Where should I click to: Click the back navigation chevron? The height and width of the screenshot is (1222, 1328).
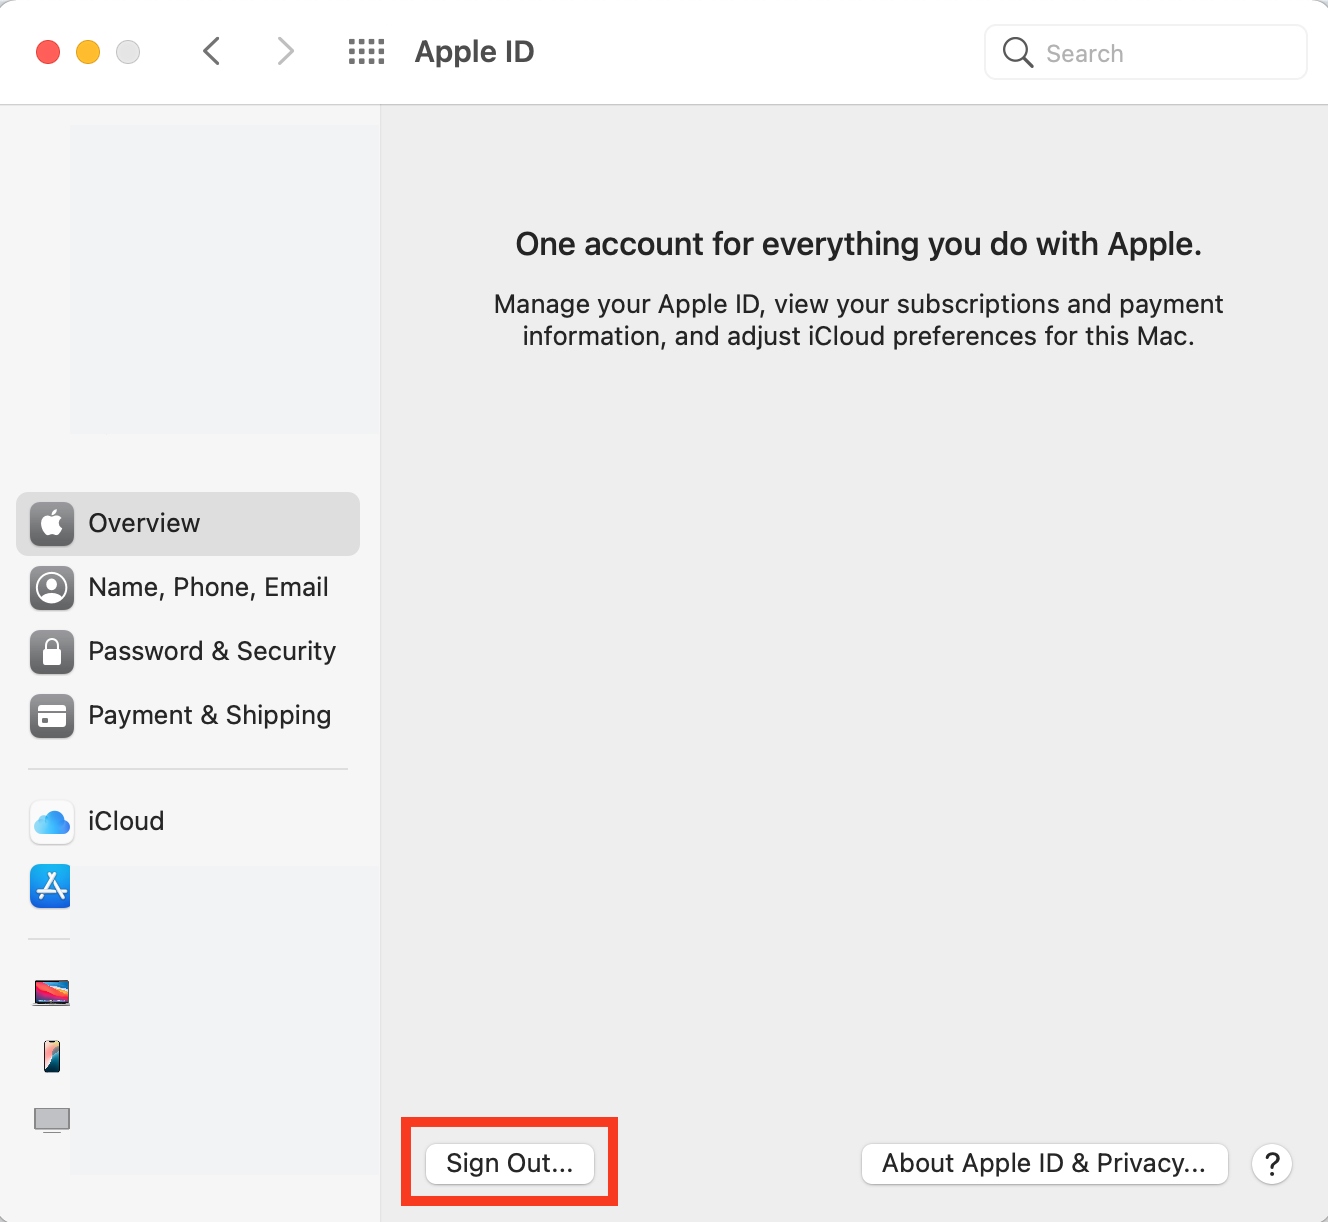coord(212,51)
